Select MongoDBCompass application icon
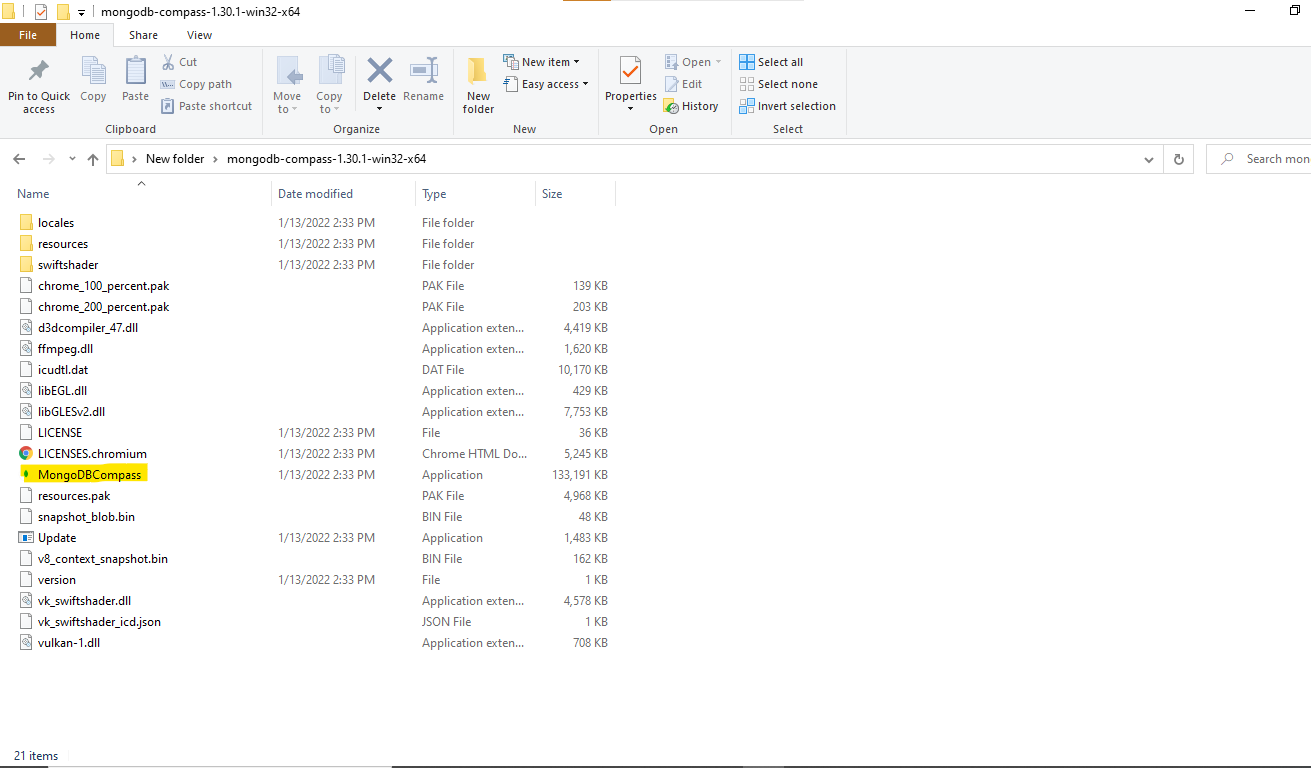This screenshot has height=768, width=1311. point(26,475)
